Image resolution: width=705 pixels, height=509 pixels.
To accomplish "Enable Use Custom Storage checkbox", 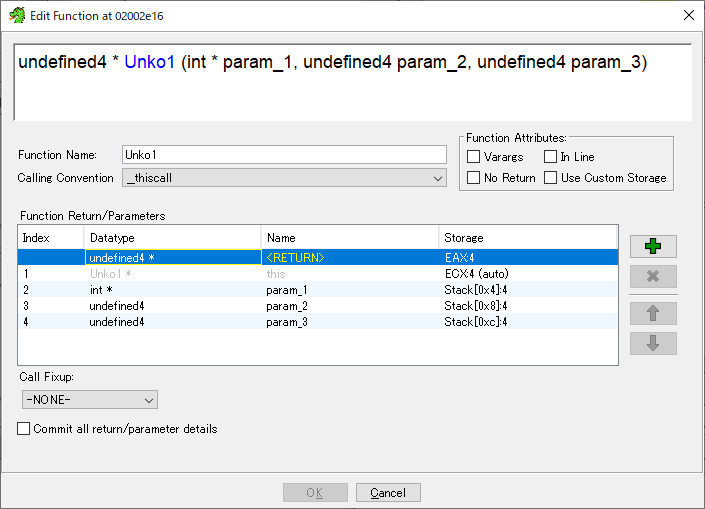I will pos(550,178).
